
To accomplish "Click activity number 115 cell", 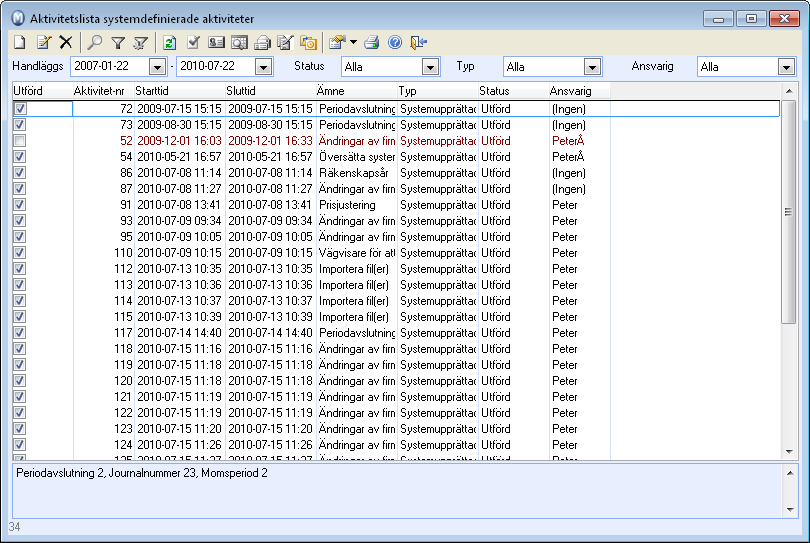I will tap(103, 317).
